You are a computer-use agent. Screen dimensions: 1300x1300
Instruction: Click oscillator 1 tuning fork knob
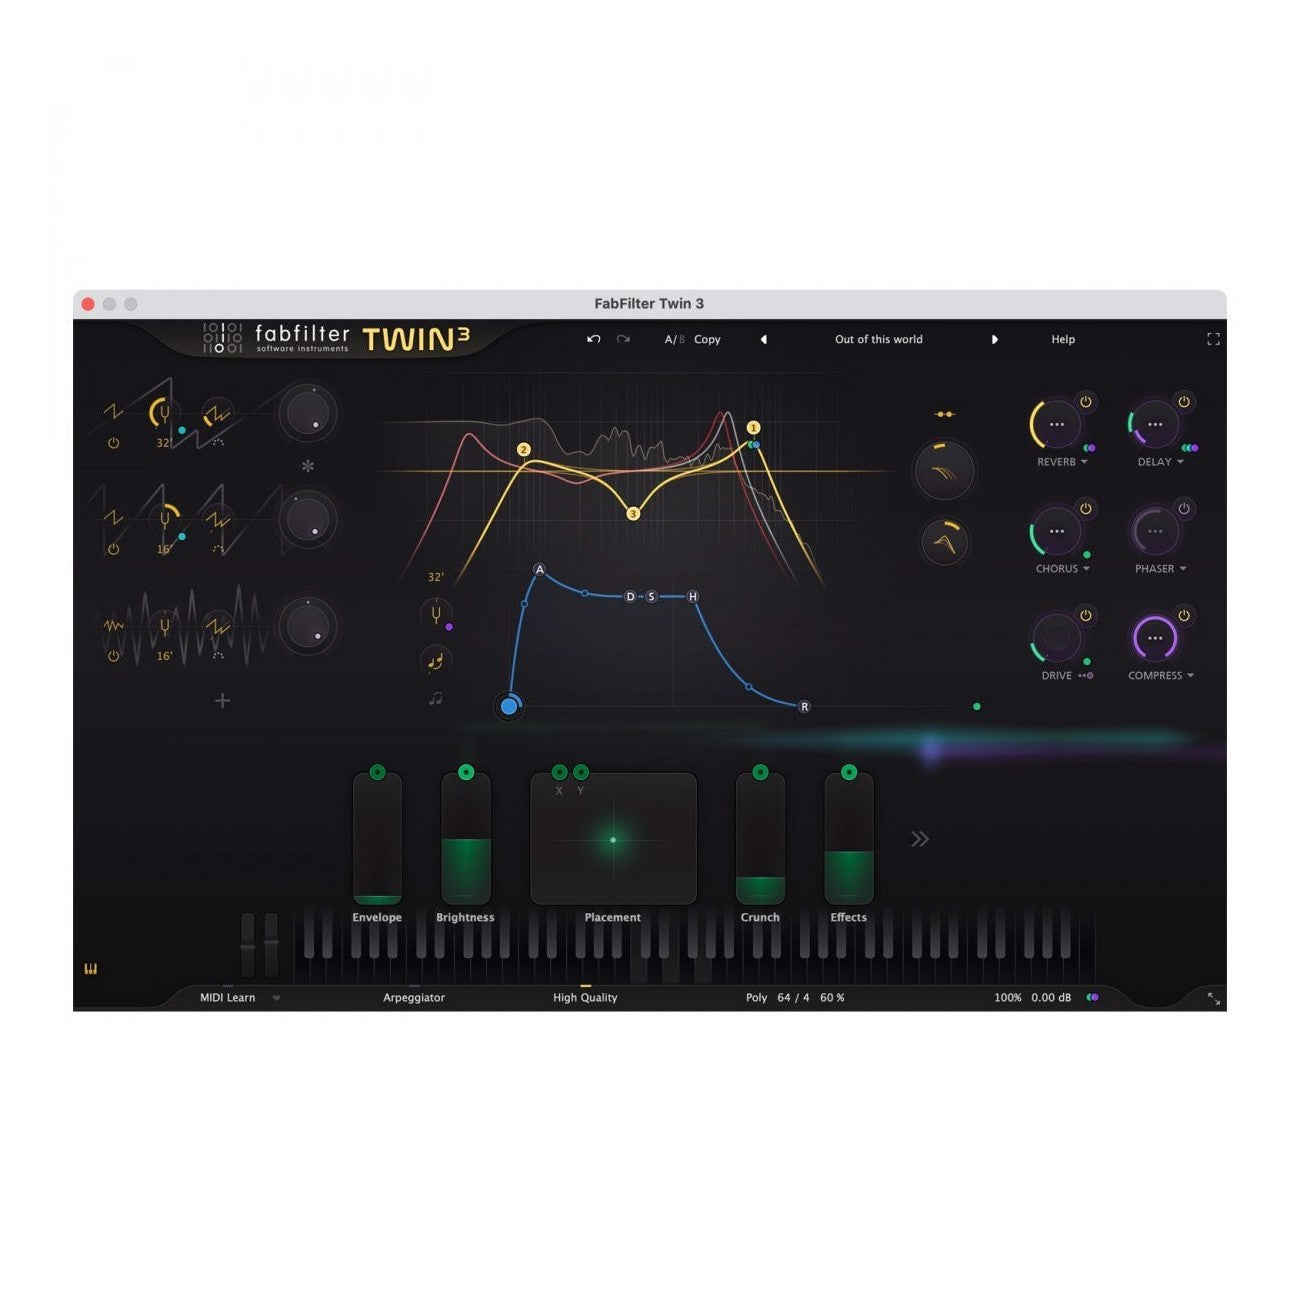point(165,412)
